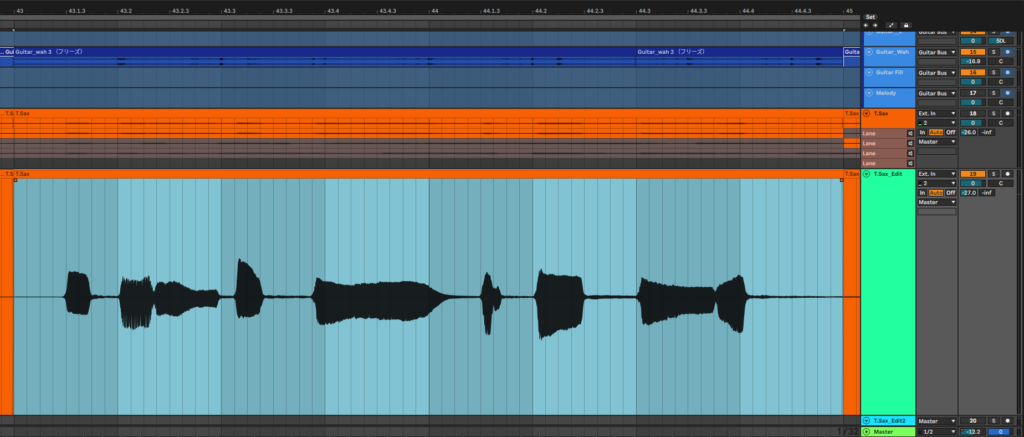Open T.Sax_Edit2 Master output dropdown
The width and height of the screenshot is (1024, 437).
pyautogui.click(x=938, y=421)
